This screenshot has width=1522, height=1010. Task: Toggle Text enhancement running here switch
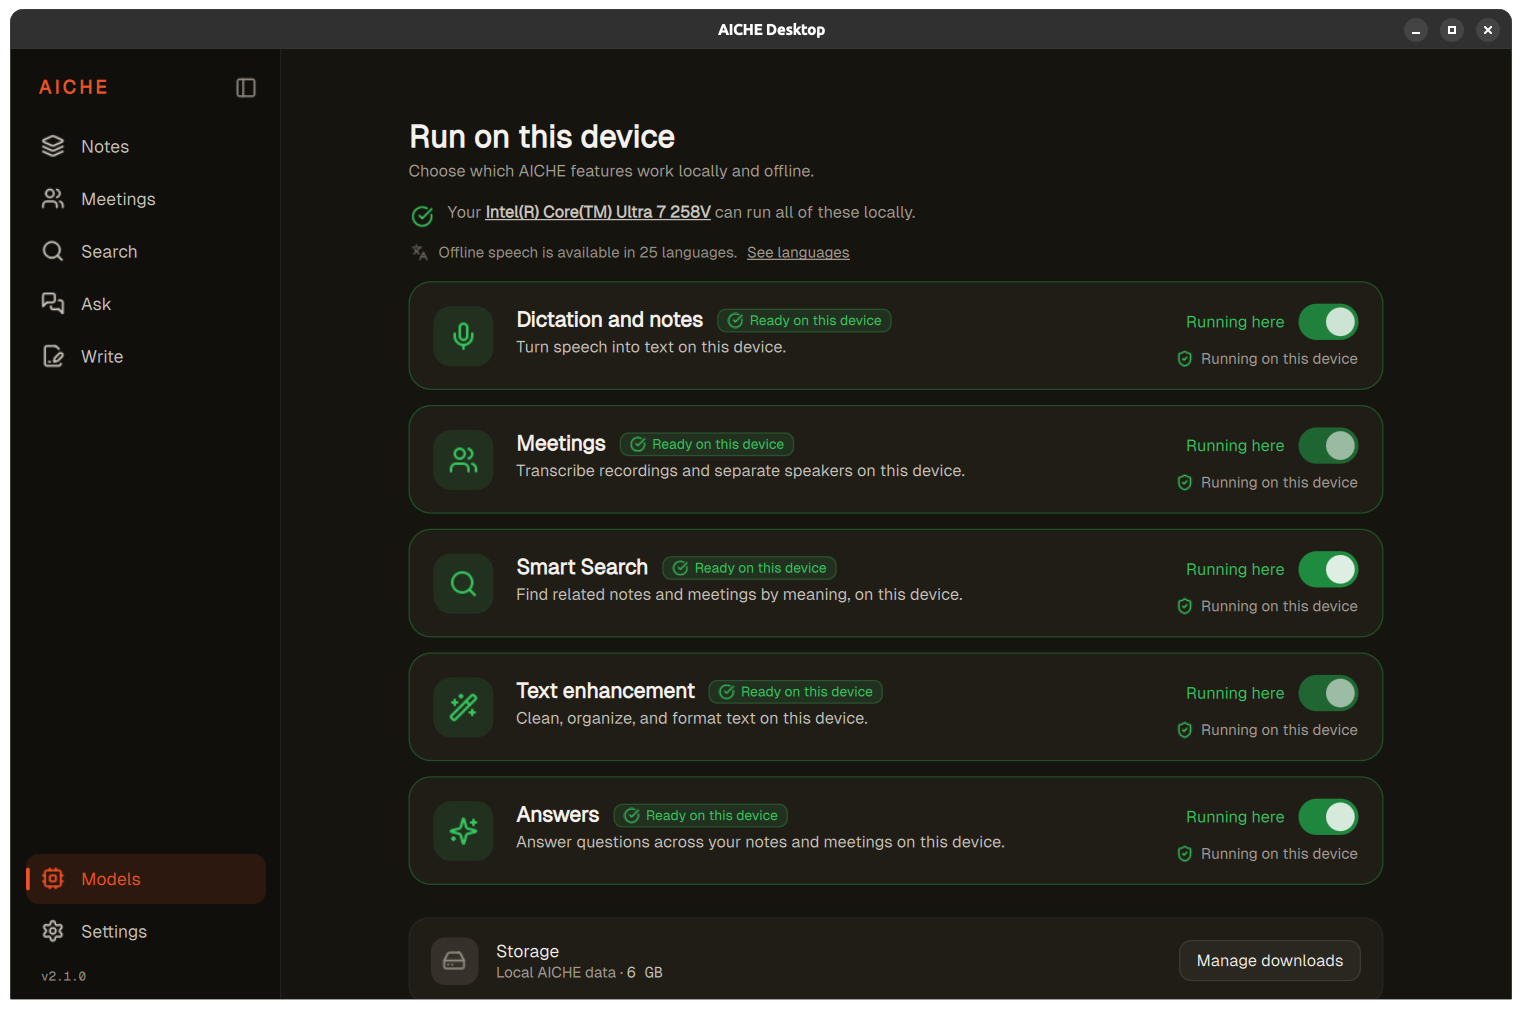(1328, 693)
